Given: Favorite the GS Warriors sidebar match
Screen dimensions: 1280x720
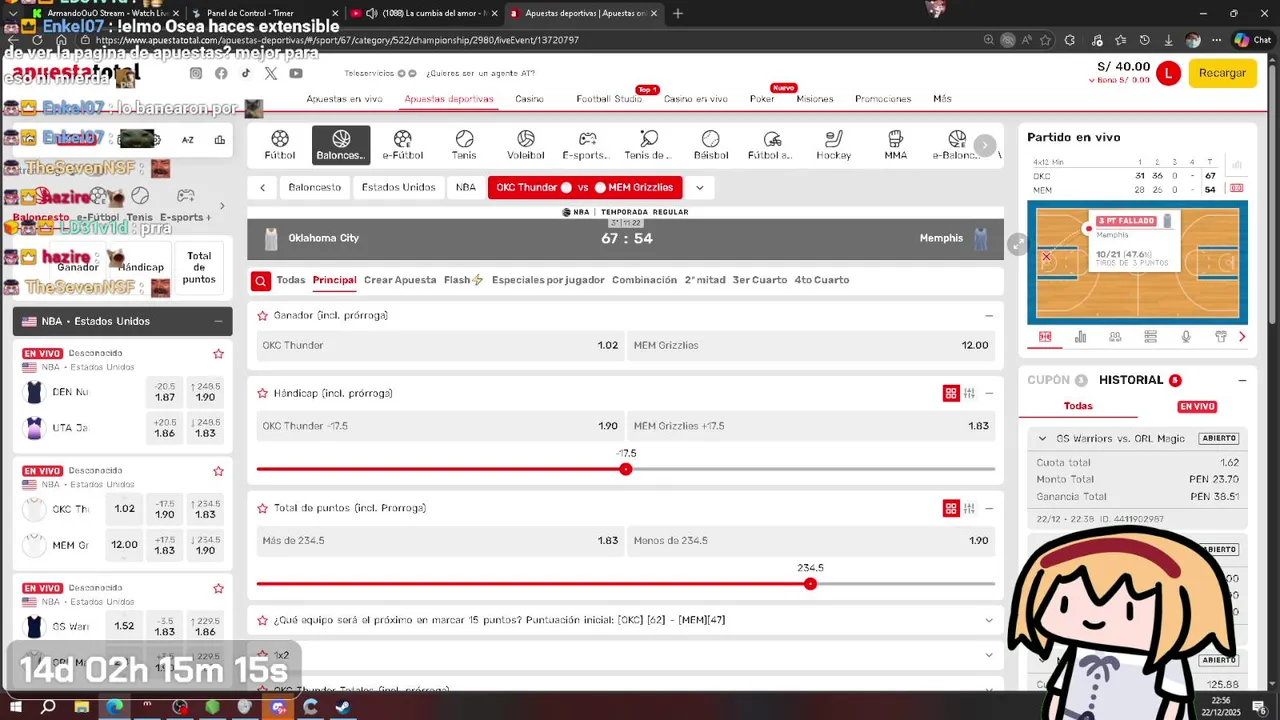Looking at the screenshot, I should click(x=218, y=588).
